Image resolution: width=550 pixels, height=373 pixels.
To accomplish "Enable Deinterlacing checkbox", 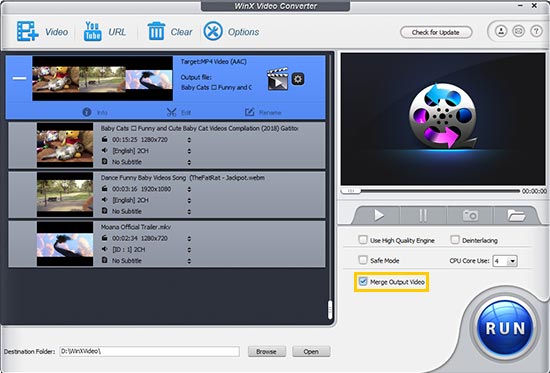I will [x=455, y=240].
